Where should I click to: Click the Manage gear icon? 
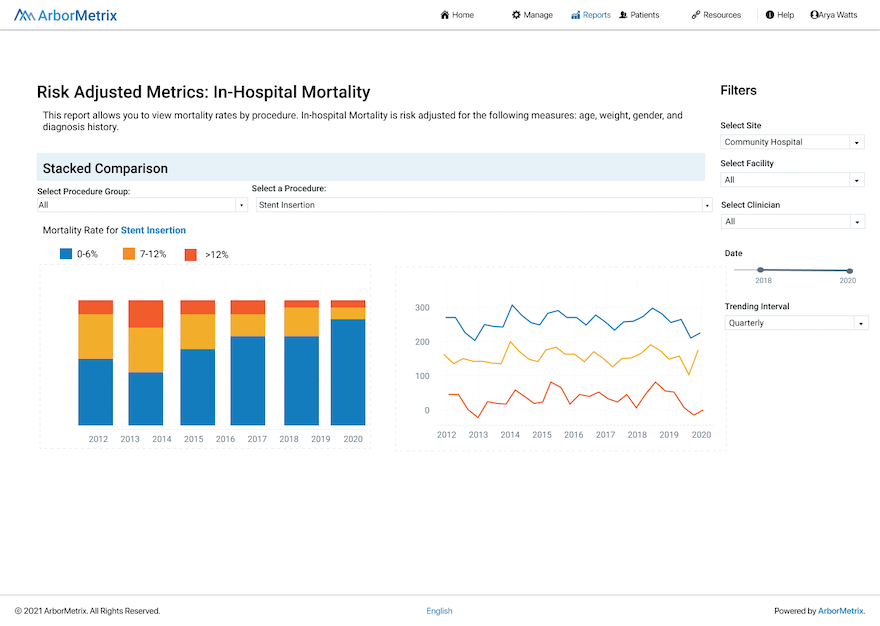tap(516, 15)
